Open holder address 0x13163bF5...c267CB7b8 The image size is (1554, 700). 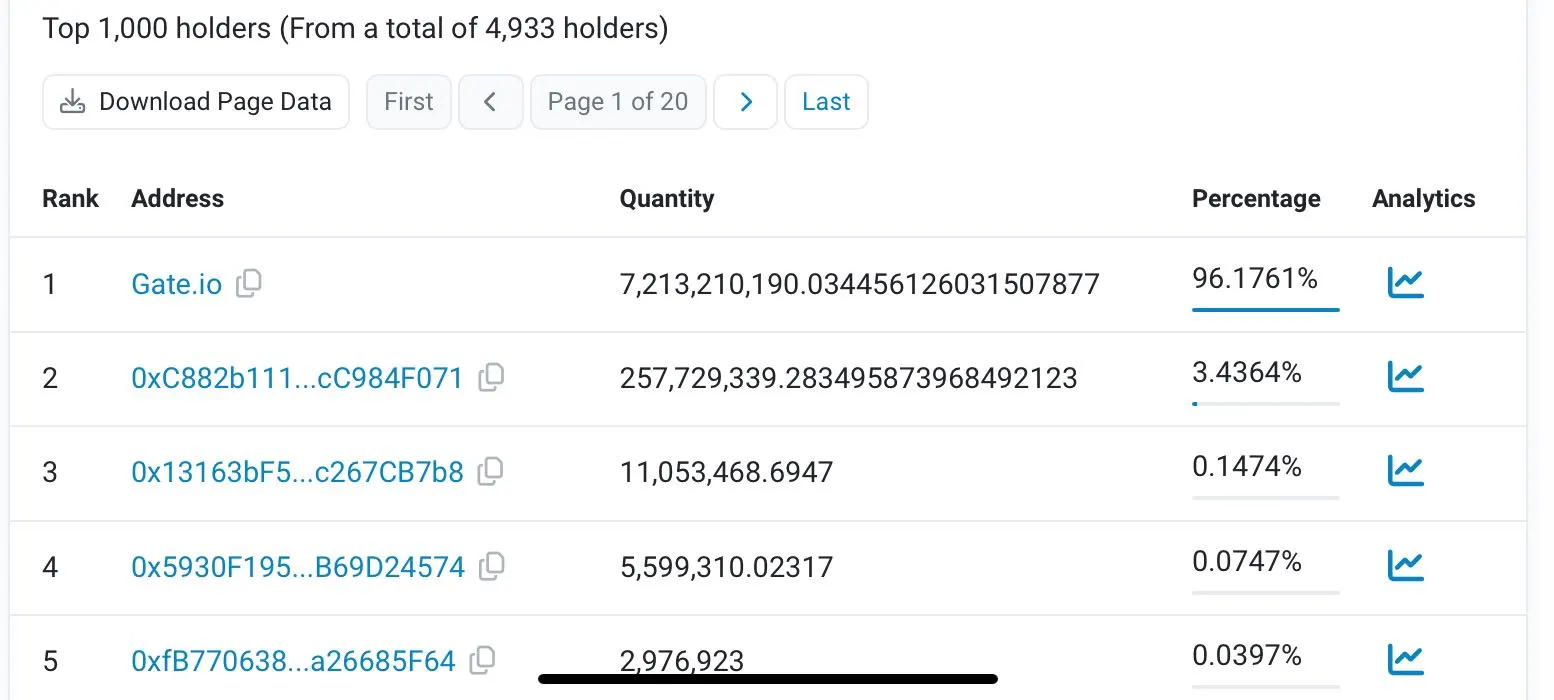pyautogui.click(x=297, y=473)
